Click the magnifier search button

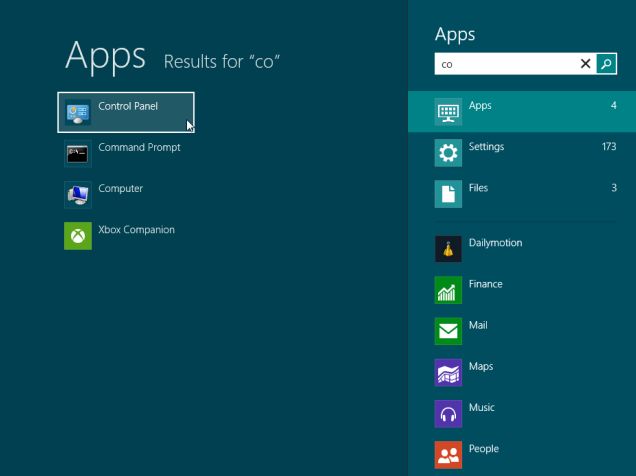click(x=606, y=64)
